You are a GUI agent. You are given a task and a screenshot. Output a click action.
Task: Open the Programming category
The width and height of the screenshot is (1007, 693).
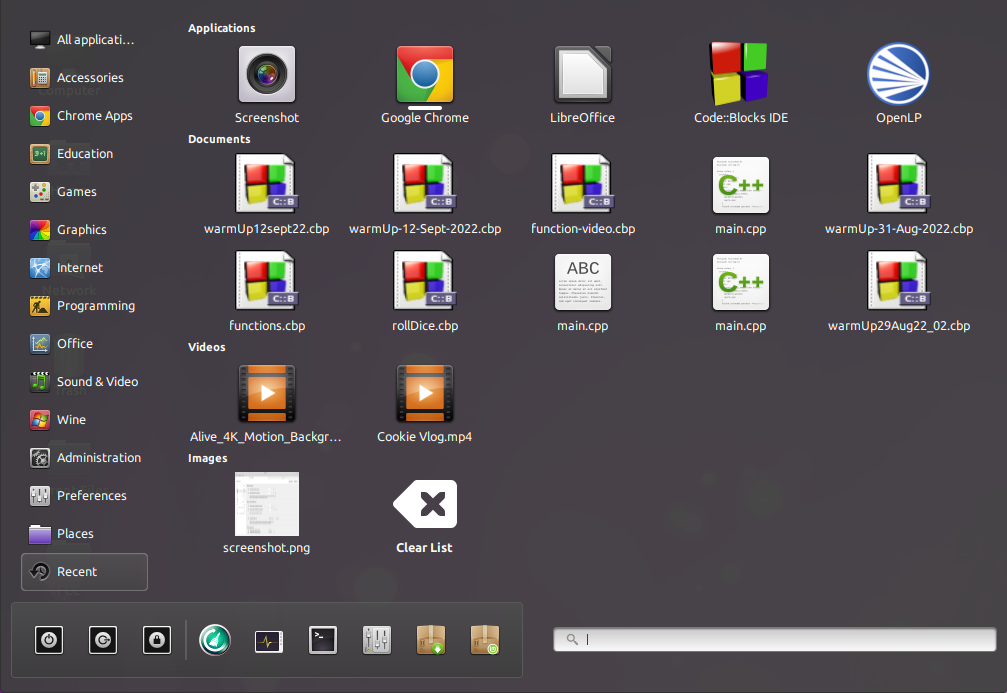tap(84, 306)
